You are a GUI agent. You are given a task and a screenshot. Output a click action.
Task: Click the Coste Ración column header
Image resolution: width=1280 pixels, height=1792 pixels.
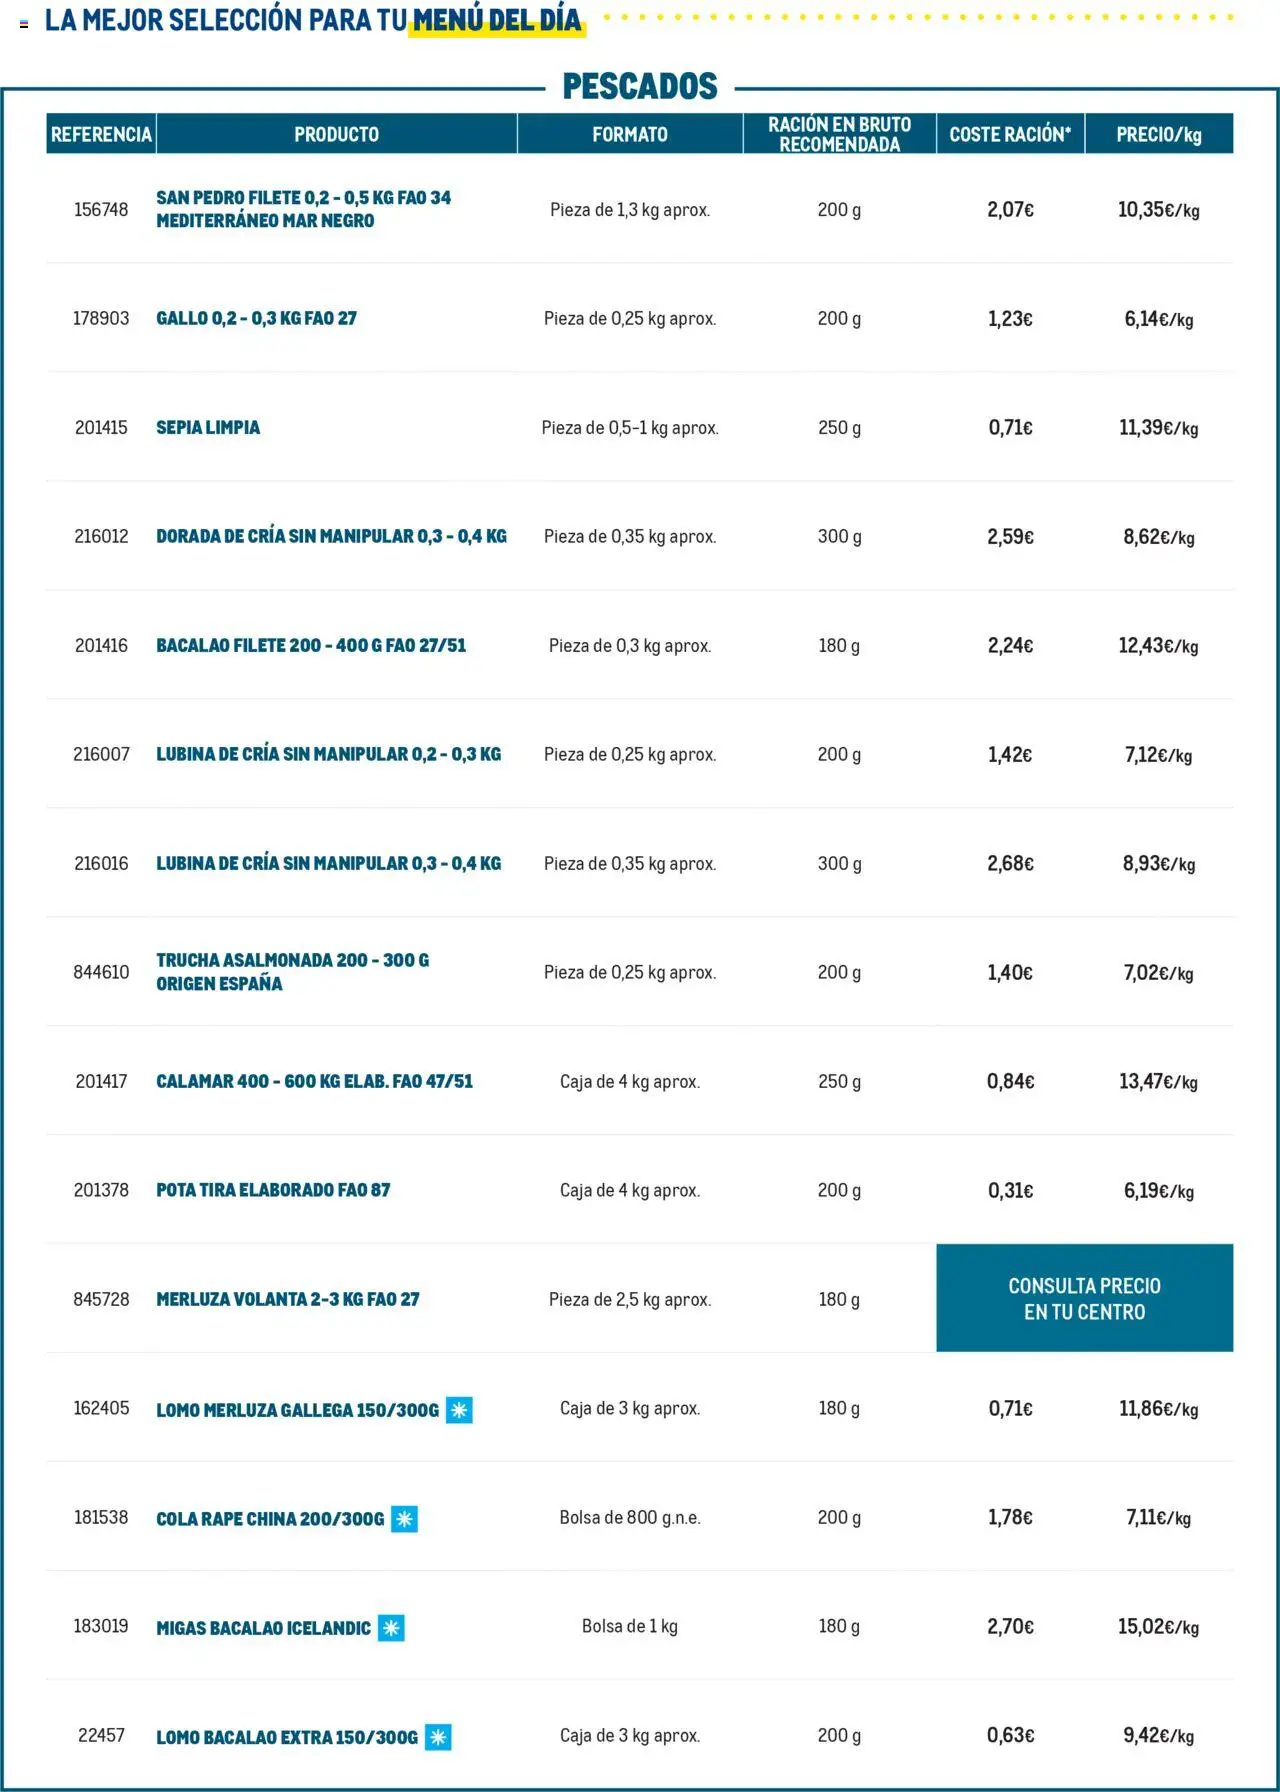(x=1010, y=134)
